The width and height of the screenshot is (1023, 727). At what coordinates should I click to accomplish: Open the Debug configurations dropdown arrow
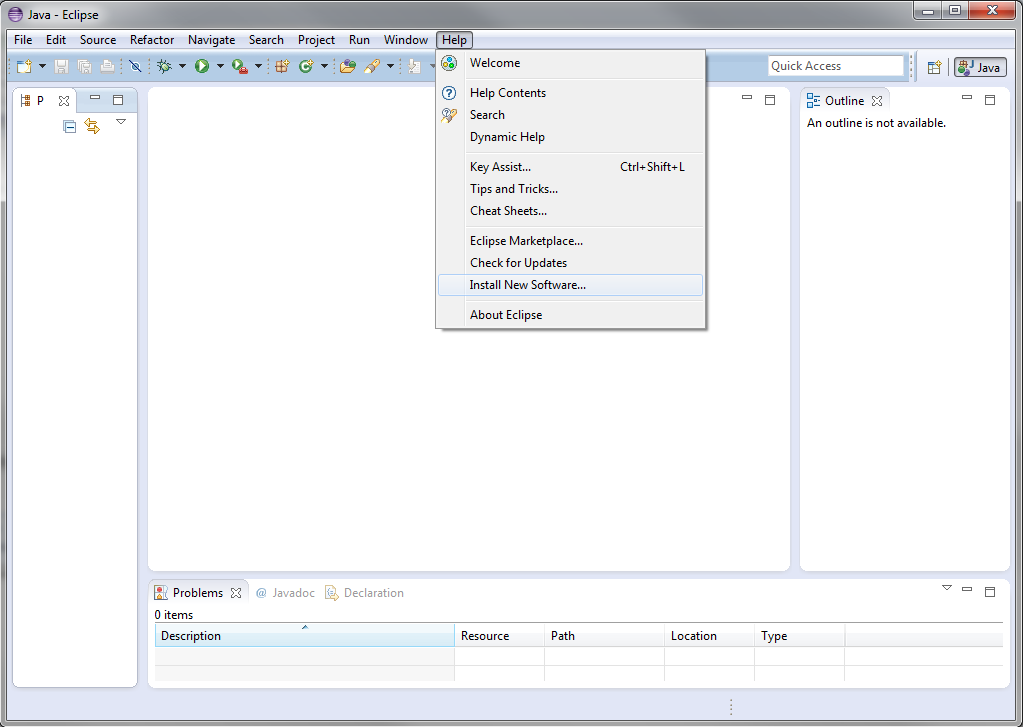pyautogui.click(x=183, y=66)
